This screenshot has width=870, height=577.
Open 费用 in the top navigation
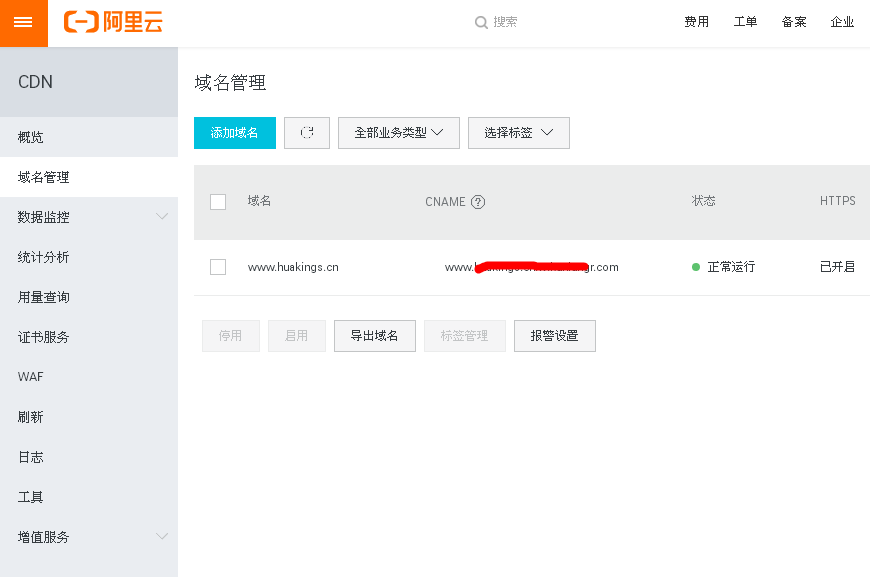(x=696, y=22)
